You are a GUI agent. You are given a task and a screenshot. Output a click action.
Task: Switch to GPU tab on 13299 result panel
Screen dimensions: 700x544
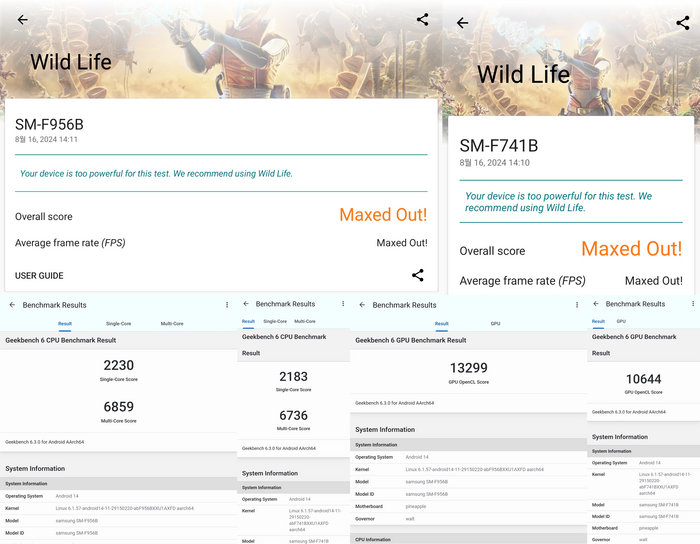pos(495,324)
